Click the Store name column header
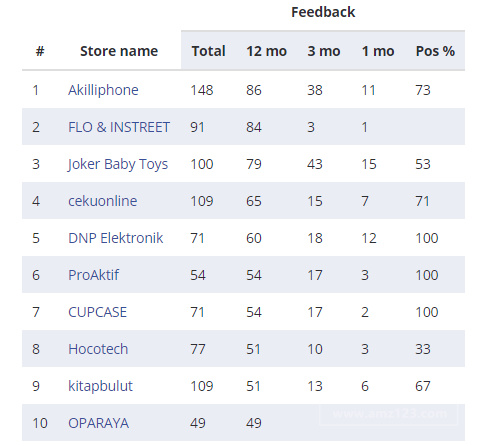Image resolution: width=479 pixels, height=446 pixels. pos(119,51)
